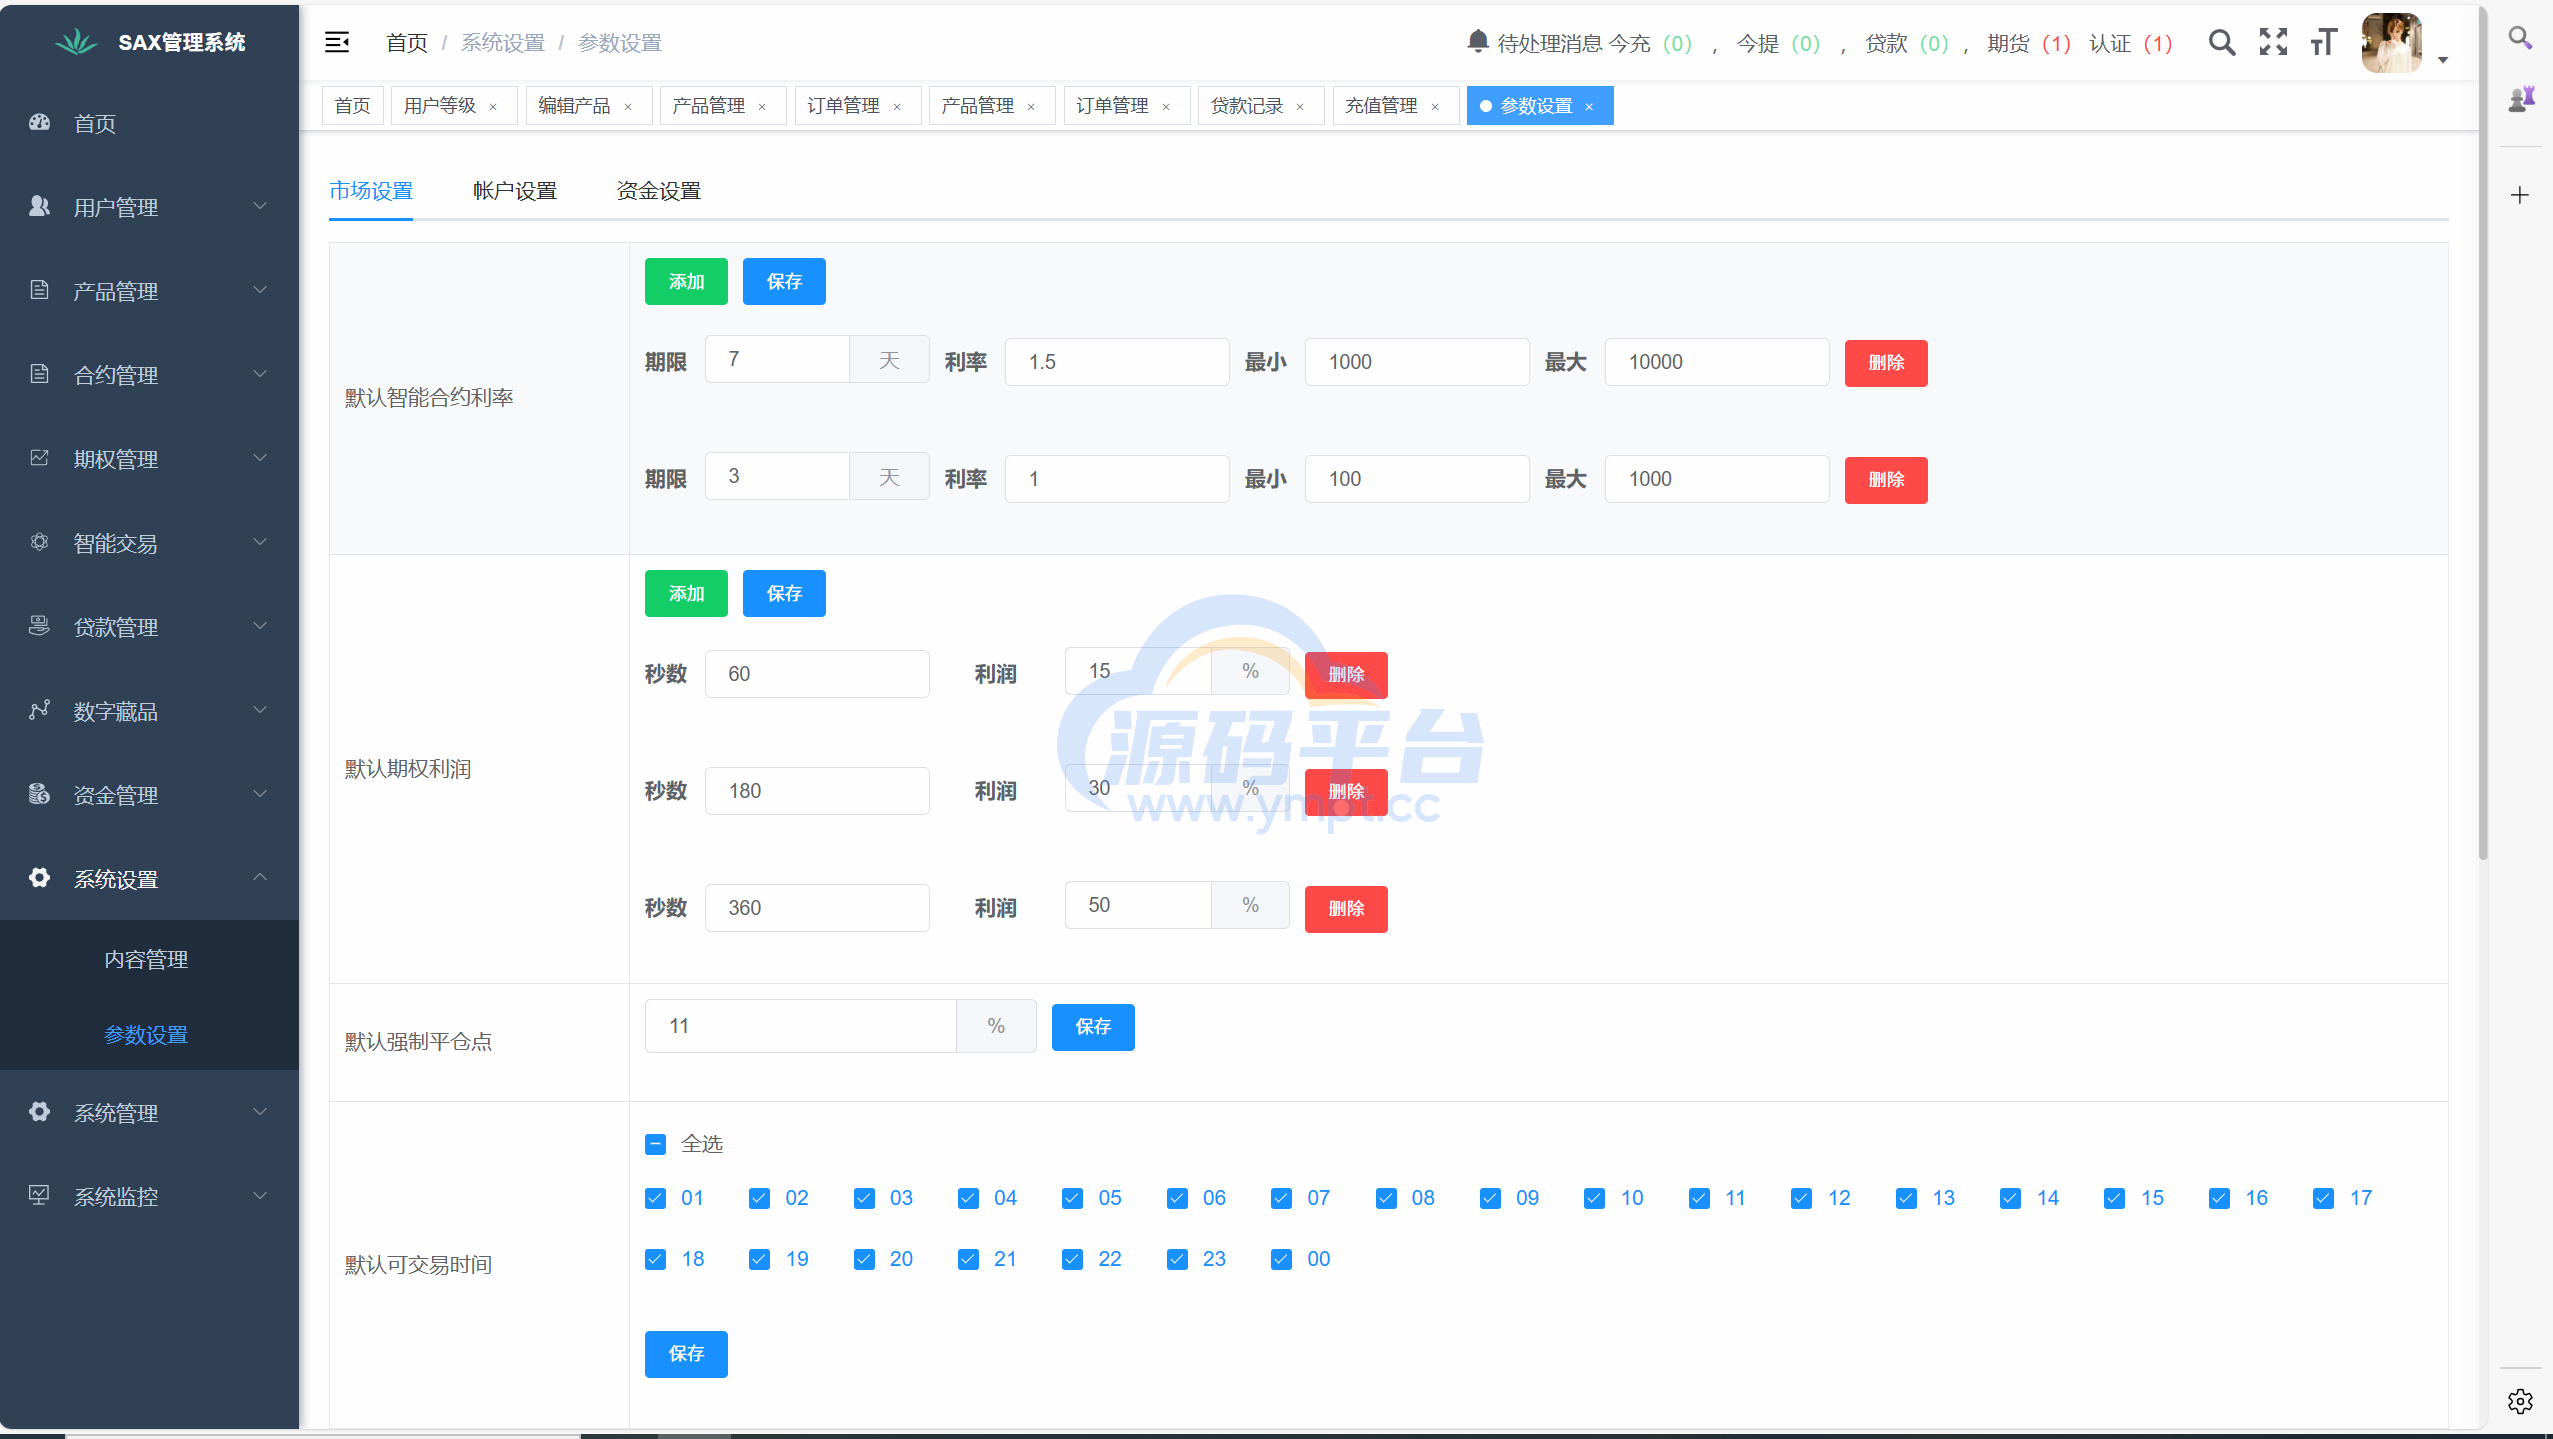Click the 系统监控 monitor icon
2553x1439 pixels.
tap(40, 1195)
